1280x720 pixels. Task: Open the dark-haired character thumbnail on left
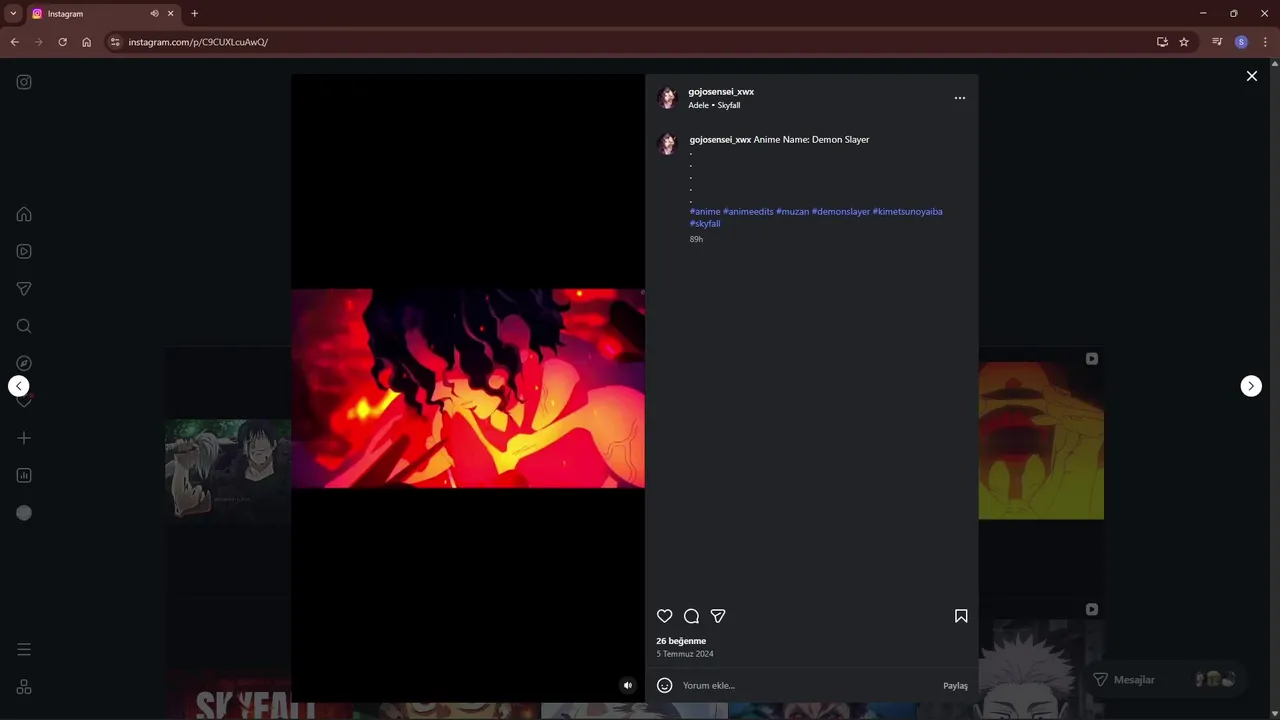[228, 470]
